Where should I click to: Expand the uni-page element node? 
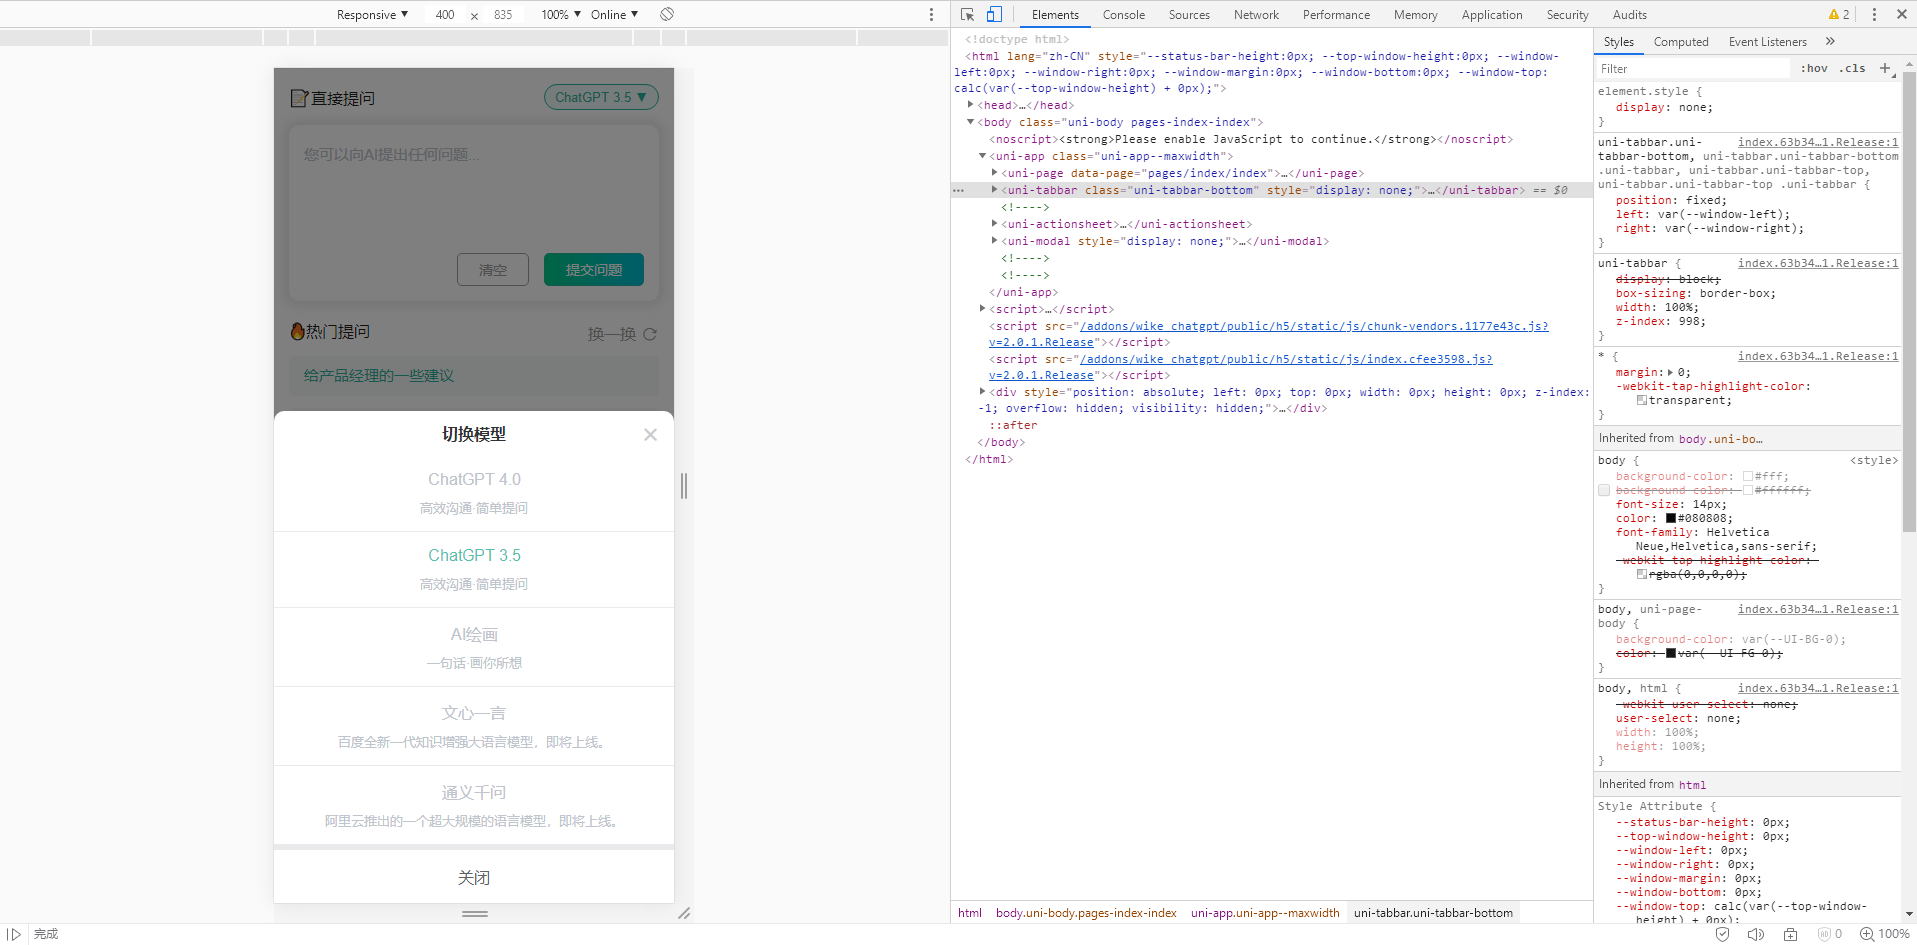(994, 173)
